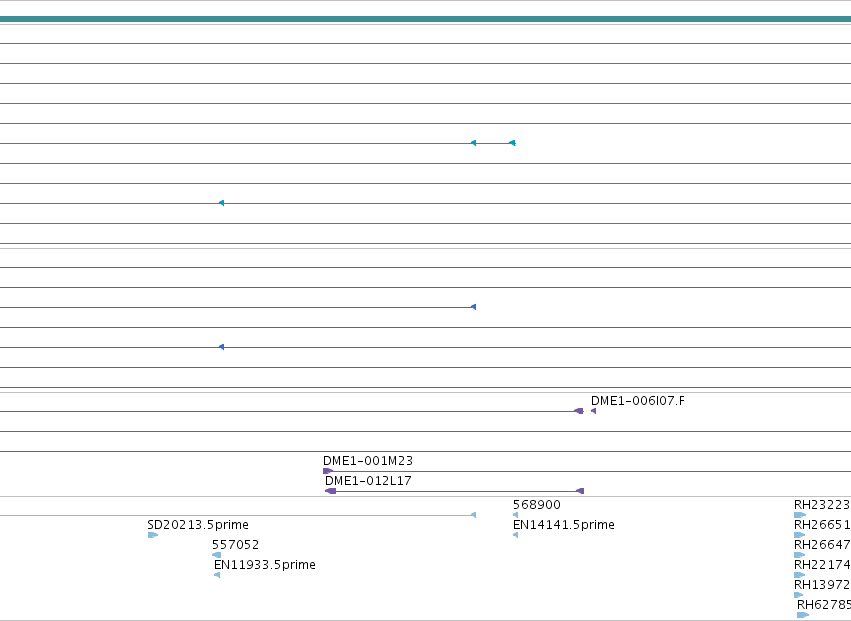Click the small arrowhead left of 568900
The image size is (851, 621).
tap(516, 515)
